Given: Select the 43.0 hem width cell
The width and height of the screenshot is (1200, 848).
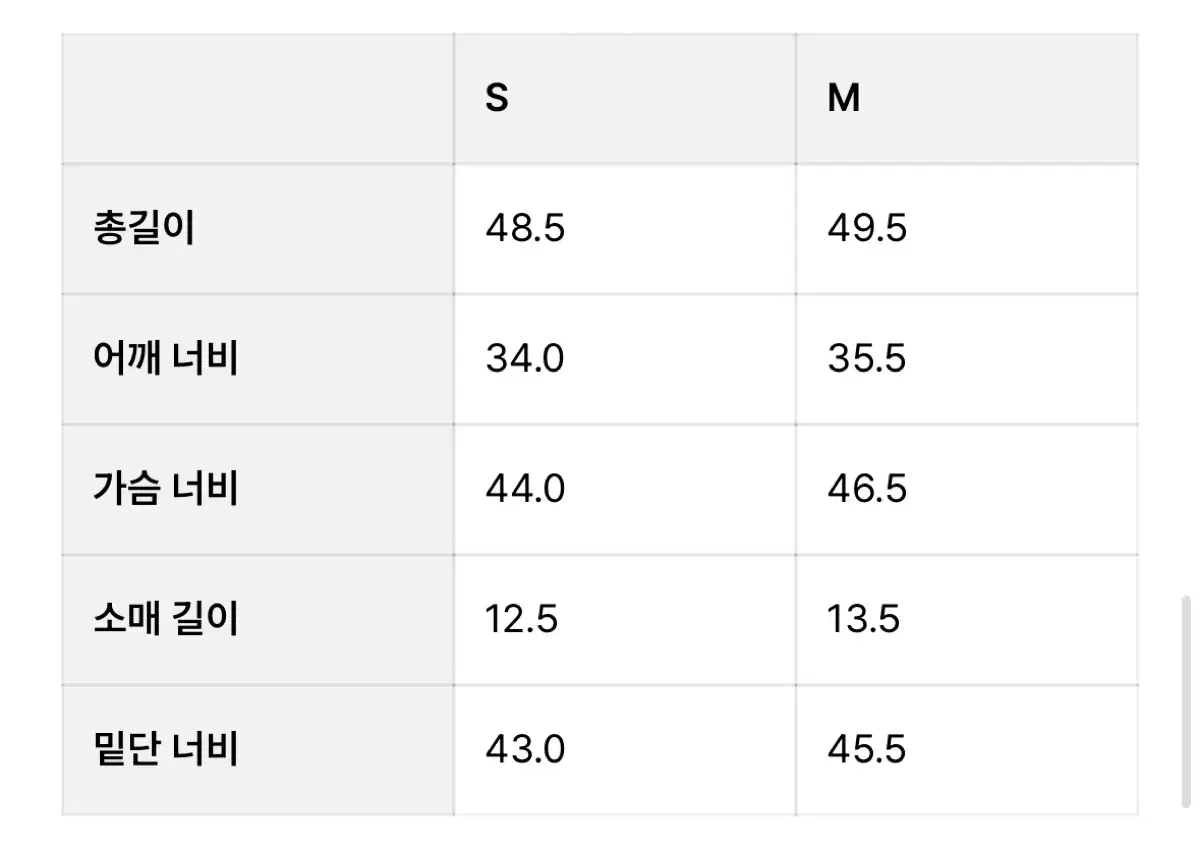Looking at the screenshot, I should point(625,750).
